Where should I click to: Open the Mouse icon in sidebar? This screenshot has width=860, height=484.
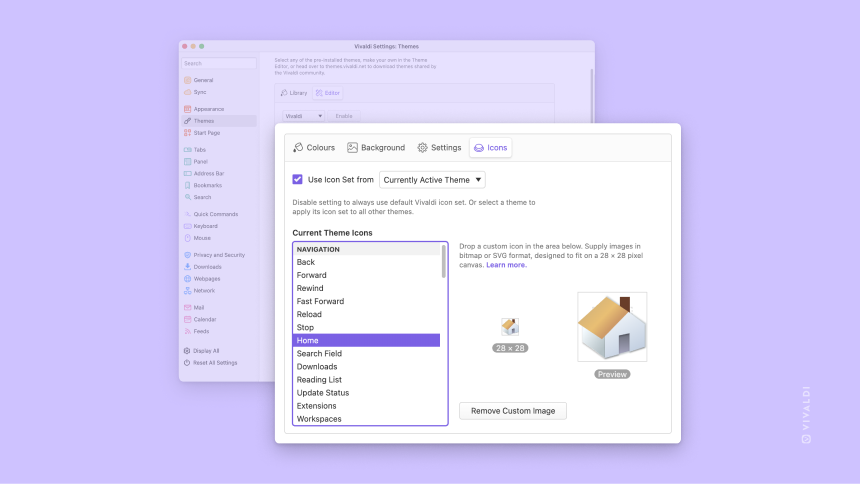tap(188, 238)
